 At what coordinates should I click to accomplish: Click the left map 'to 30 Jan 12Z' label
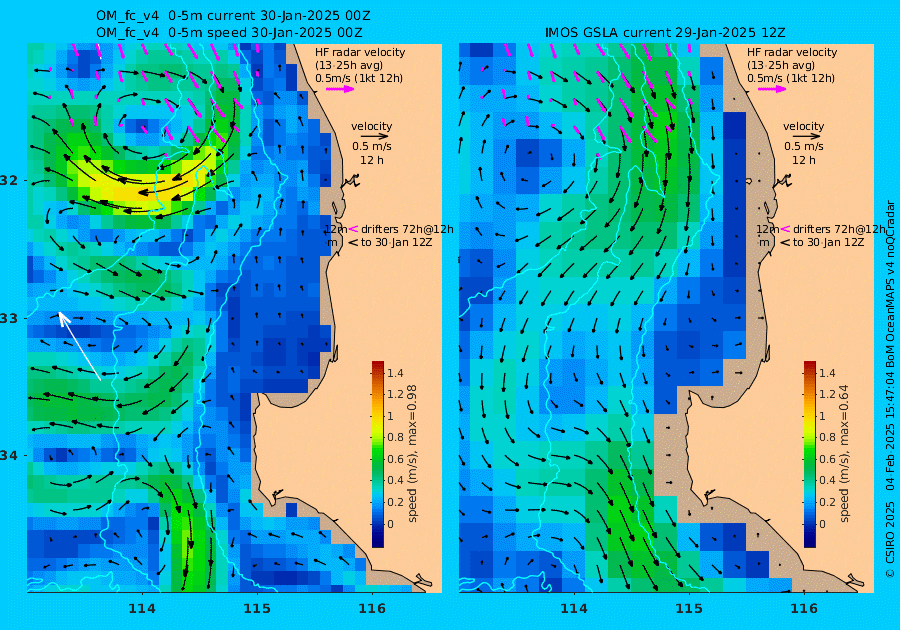(x=397, y=242)
